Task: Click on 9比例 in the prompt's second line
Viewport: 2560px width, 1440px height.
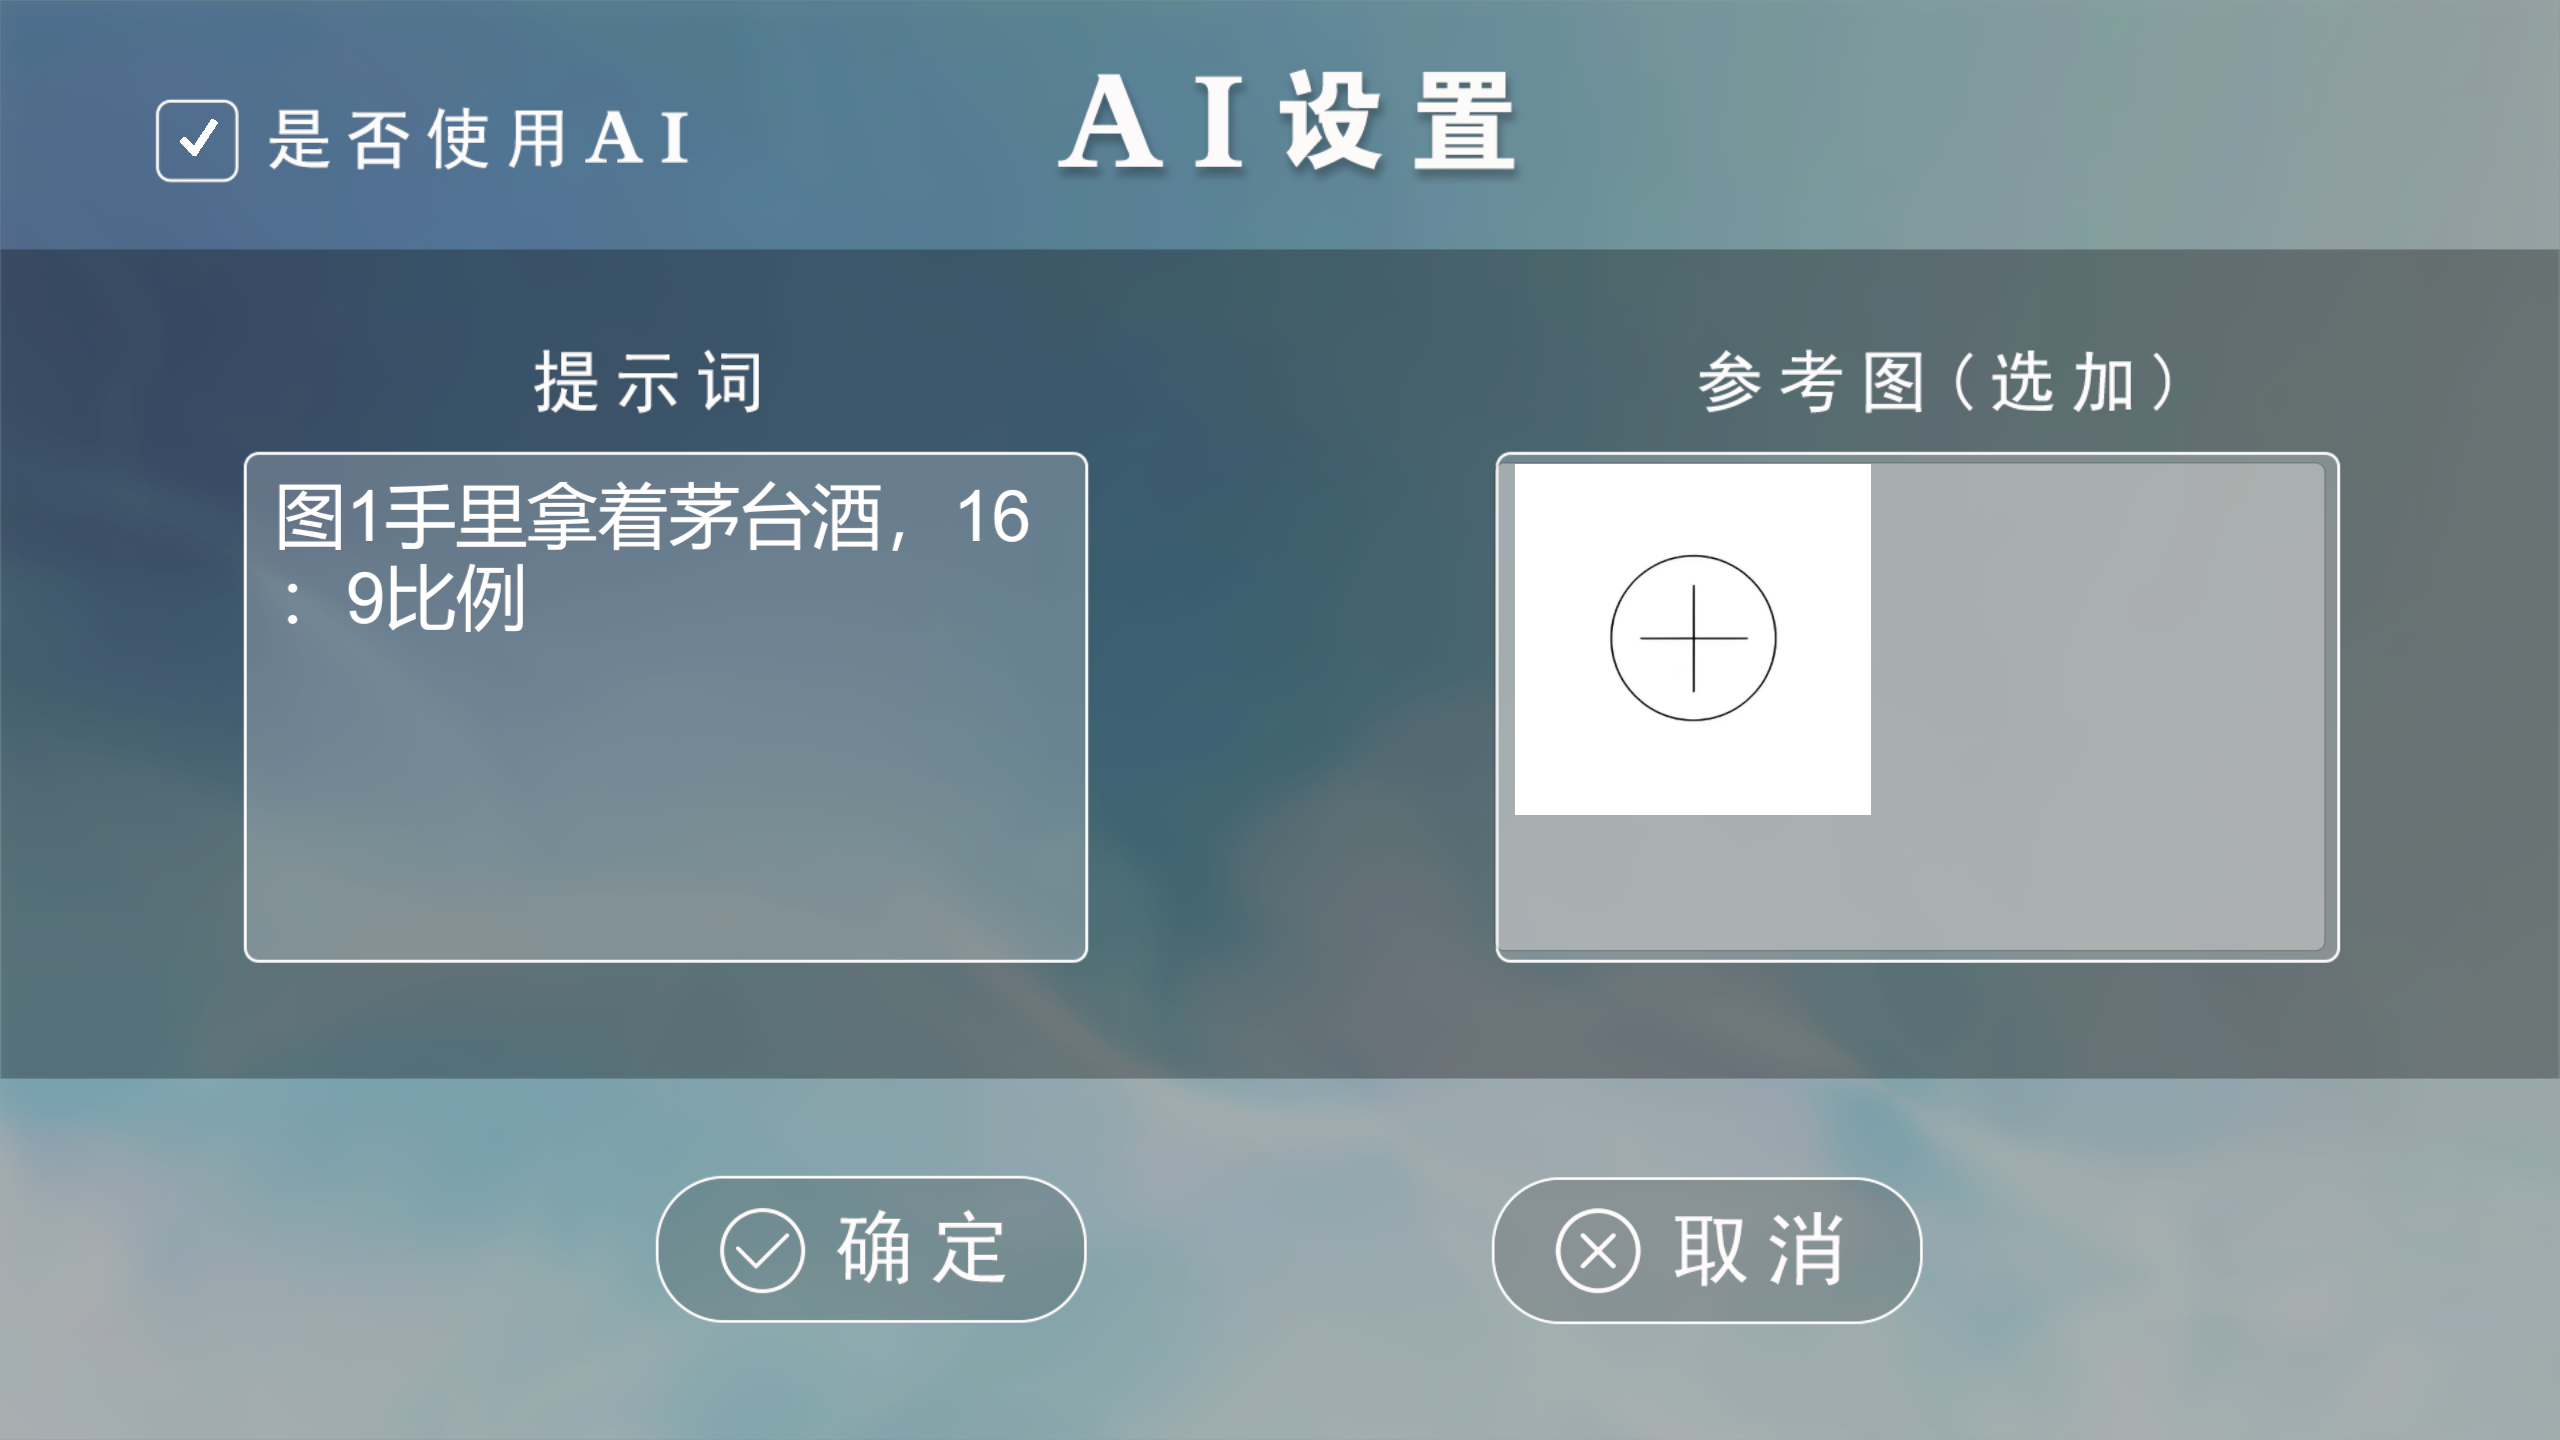Action: point(436,600)
